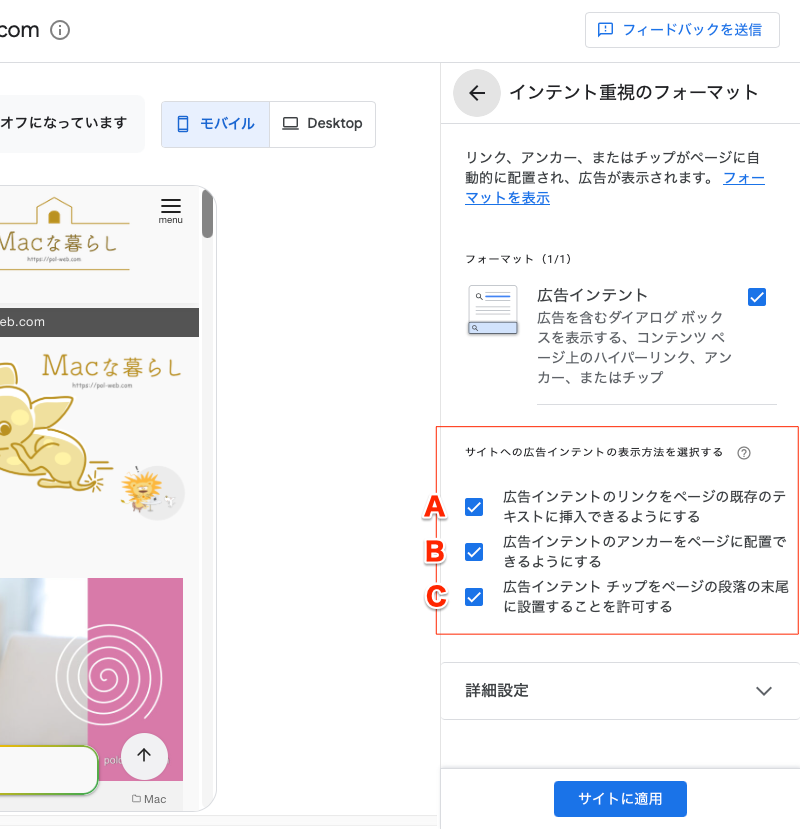Click the 広告インテント format illustration icon
Viewport: 800px width, 829px height.
point(493,310)
